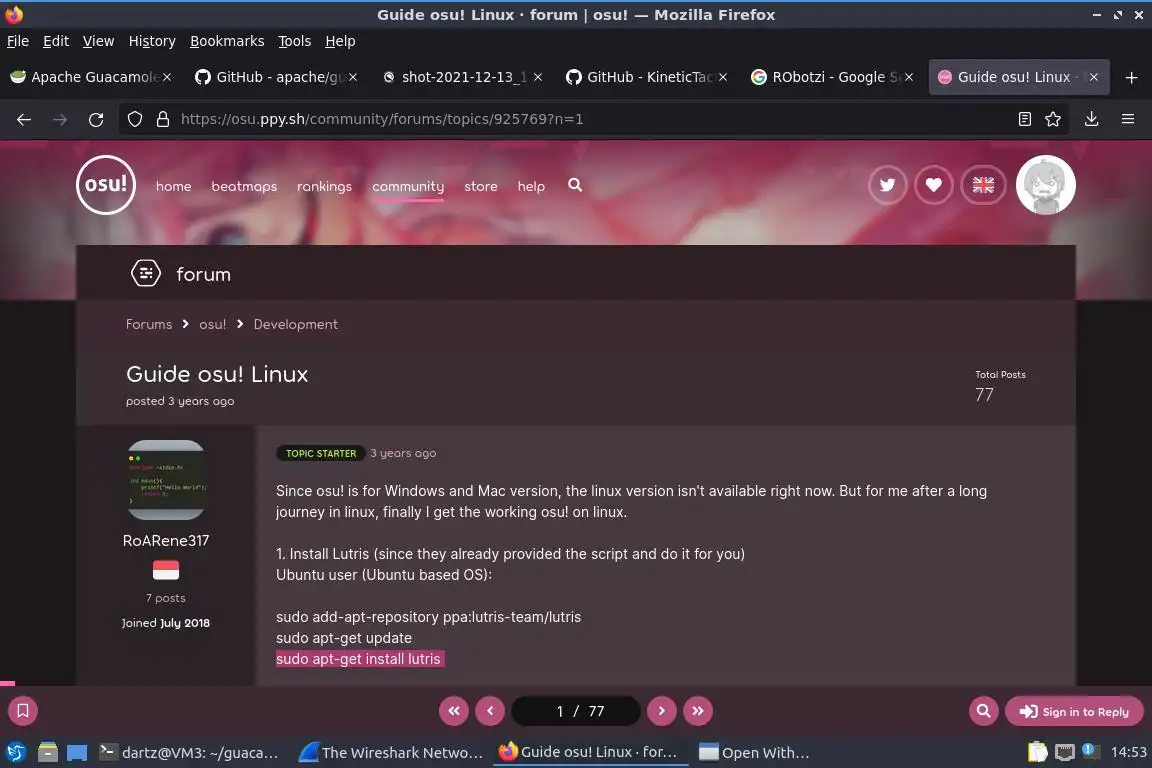1152x768 pixels.
Task: Go to previous post arrow
Action: tap(490, 711)
